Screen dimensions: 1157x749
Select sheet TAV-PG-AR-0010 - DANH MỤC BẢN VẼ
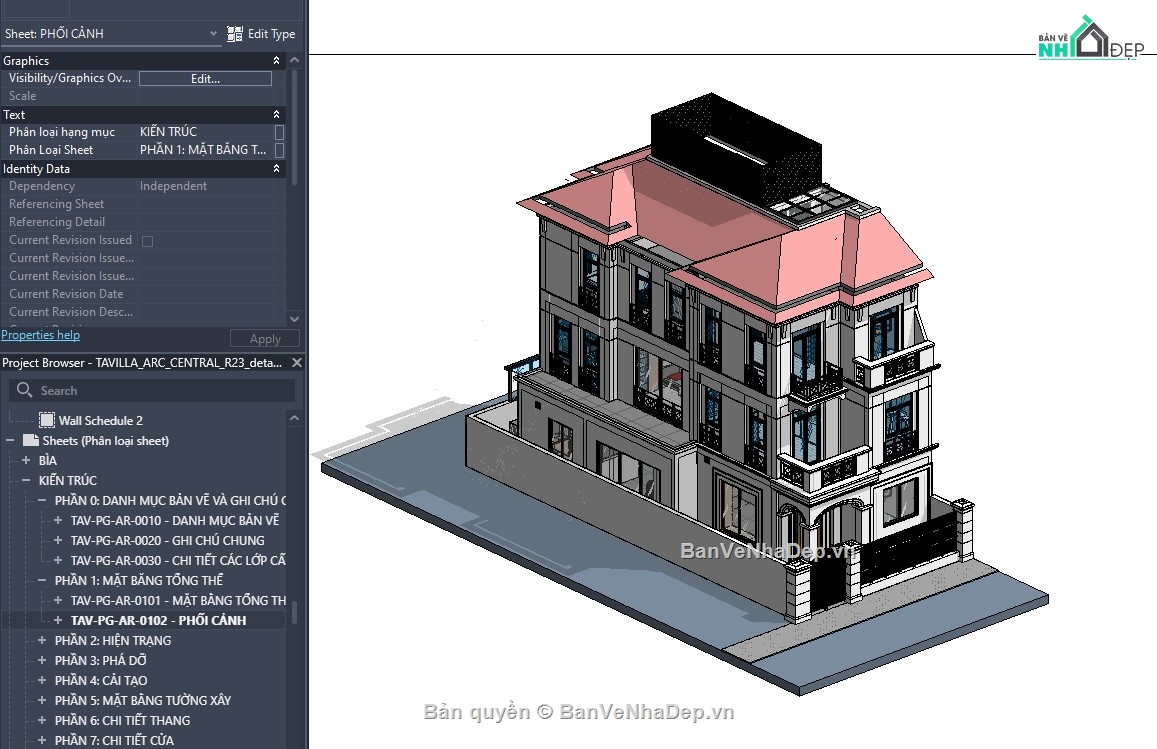coord(175,520)
